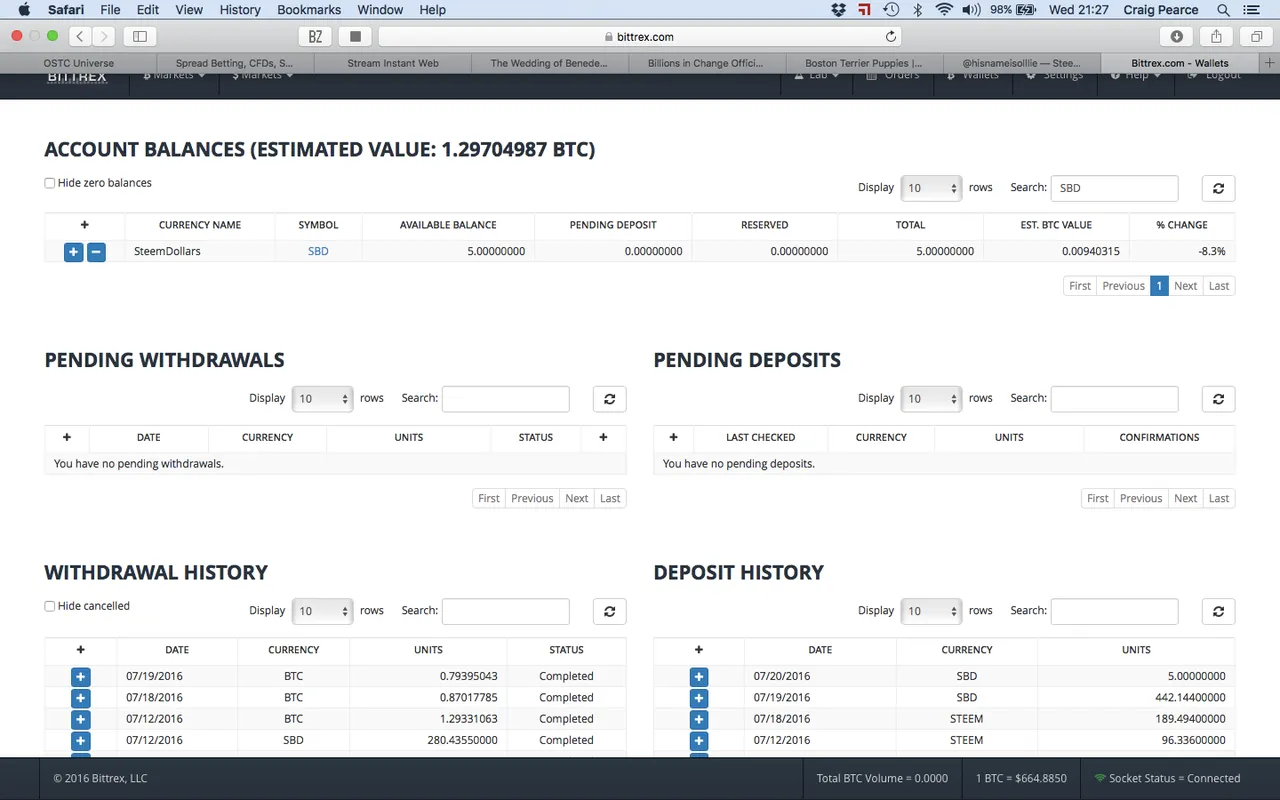Expand the 280.43550000 SBD withdrawal row
Image resolution: width=1280 pixels, height=800 pixels.
[81, 741]
